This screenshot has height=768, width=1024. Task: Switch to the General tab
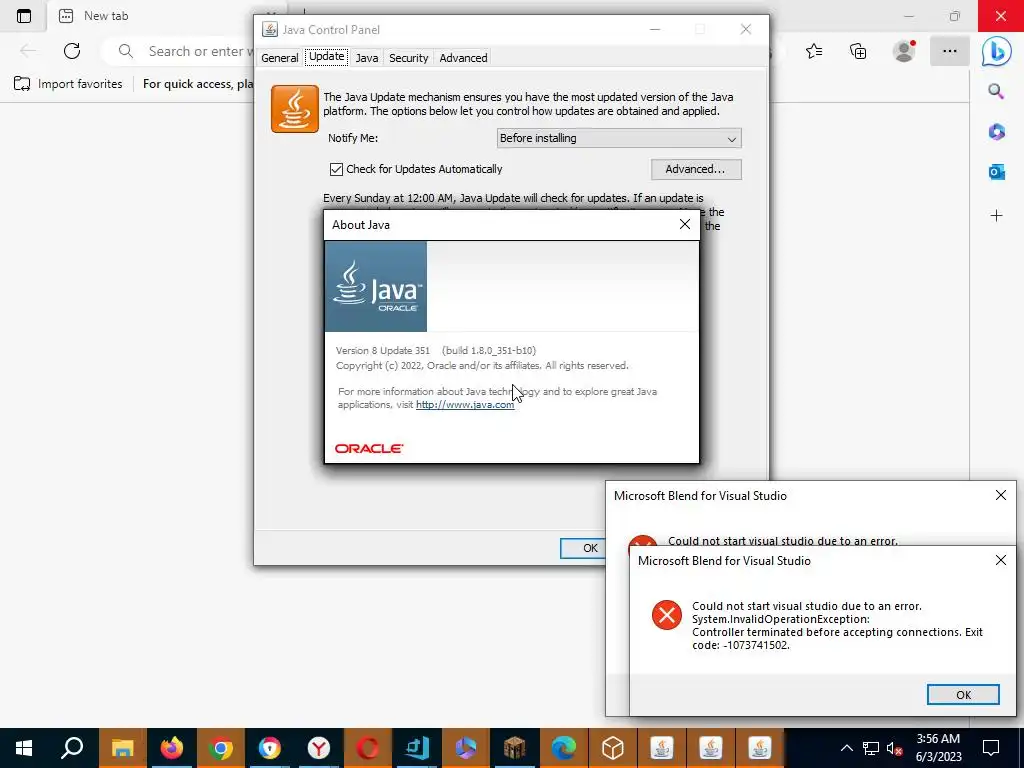280,57
